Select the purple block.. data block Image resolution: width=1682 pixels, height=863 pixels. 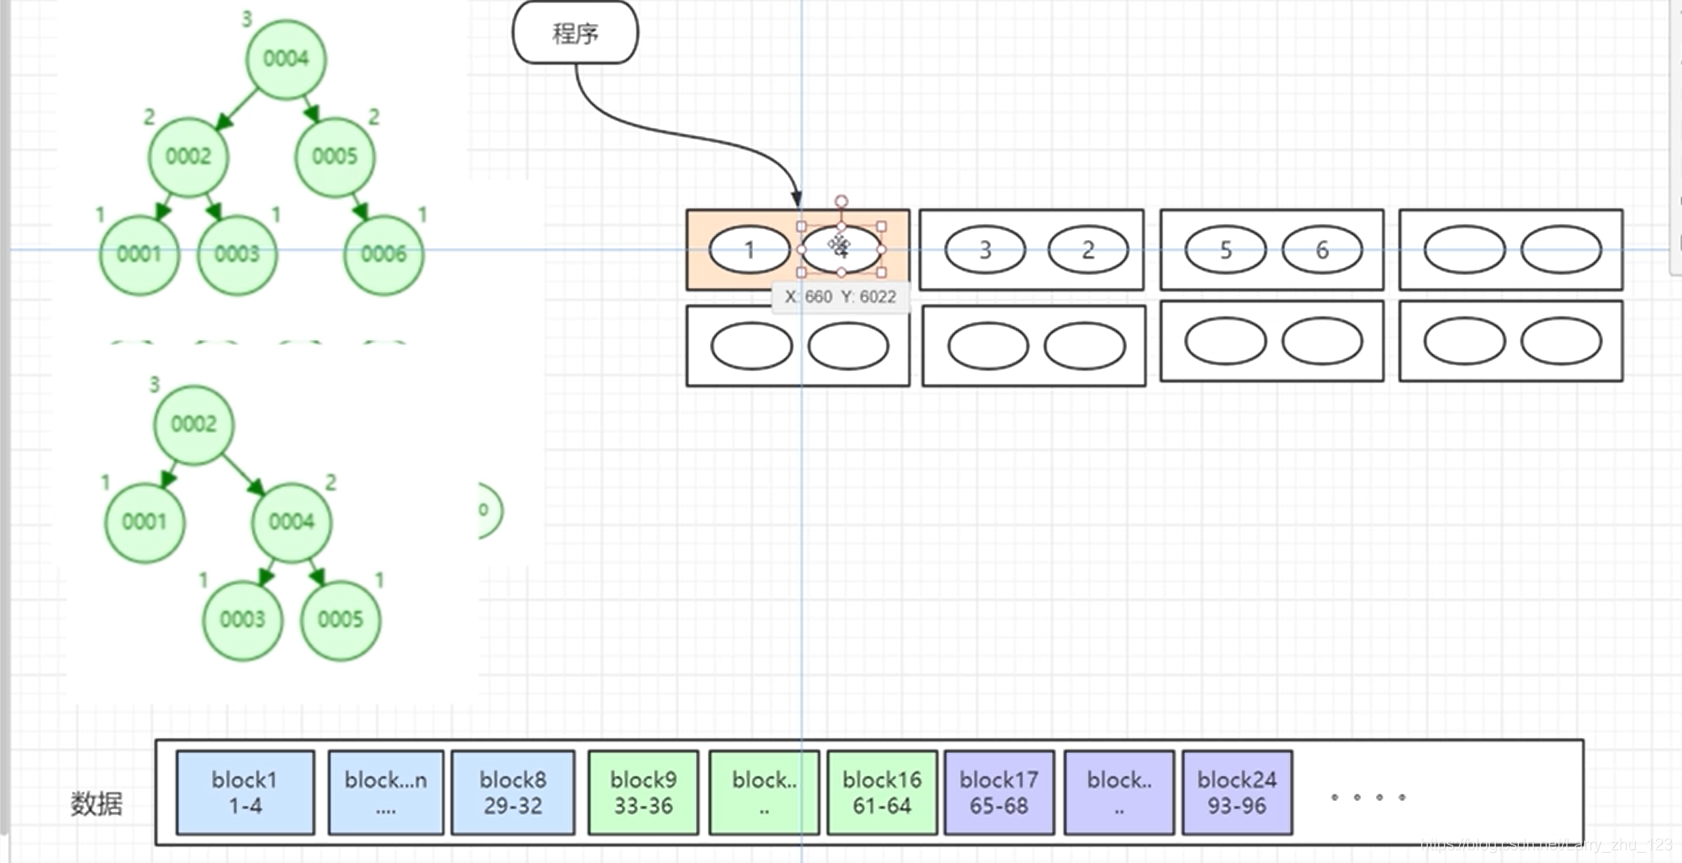[x=1119, y=793]
